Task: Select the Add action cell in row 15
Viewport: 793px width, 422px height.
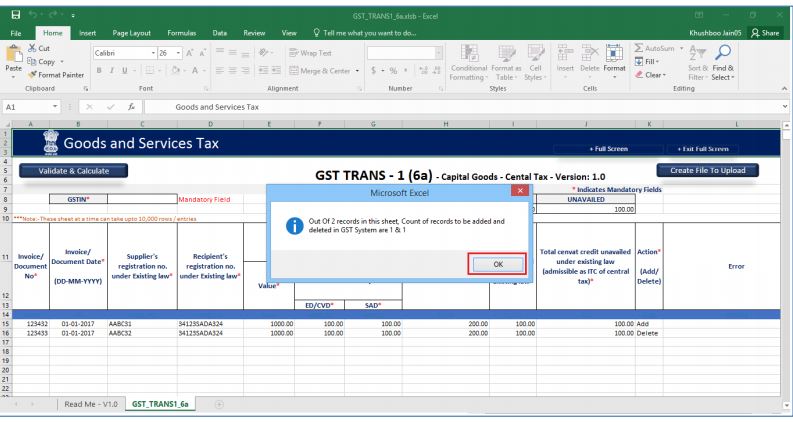Action: [x=649, y=324]
